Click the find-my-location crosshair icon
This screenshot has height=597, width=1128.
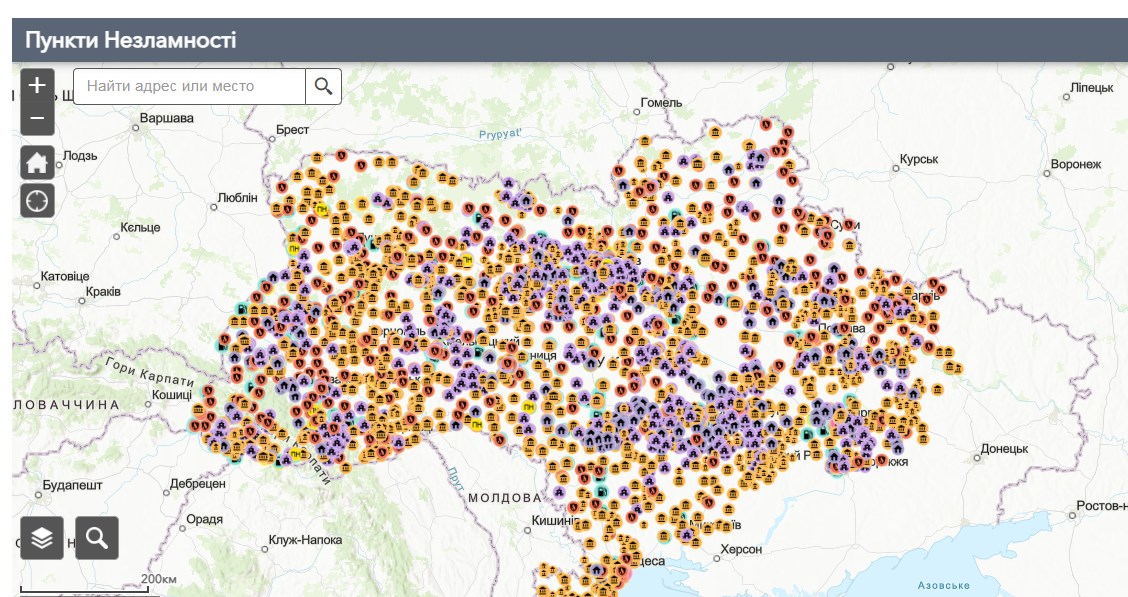pos(35,201)
